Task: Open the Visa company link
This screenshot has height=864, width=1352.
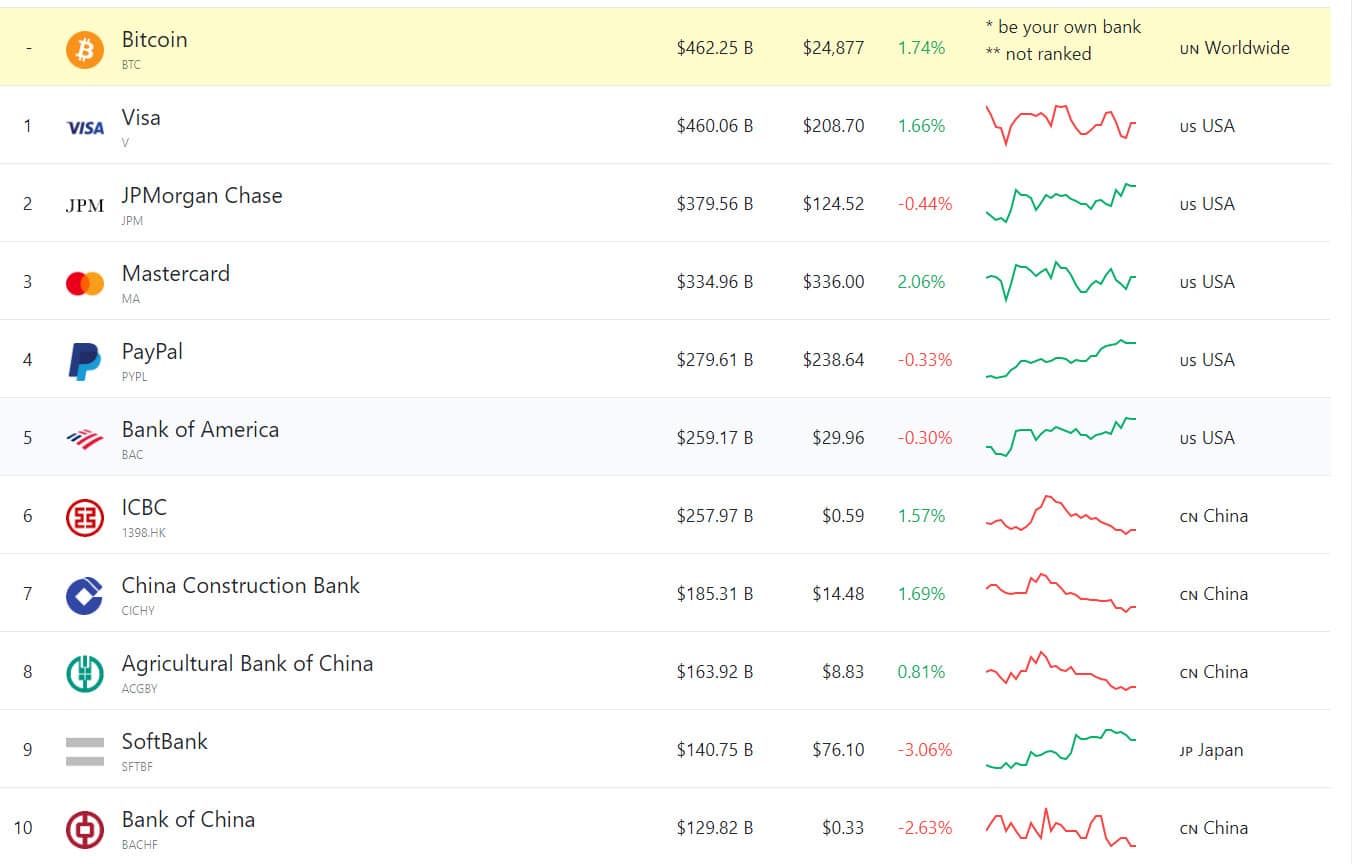Action: click(x=141, y=117)
